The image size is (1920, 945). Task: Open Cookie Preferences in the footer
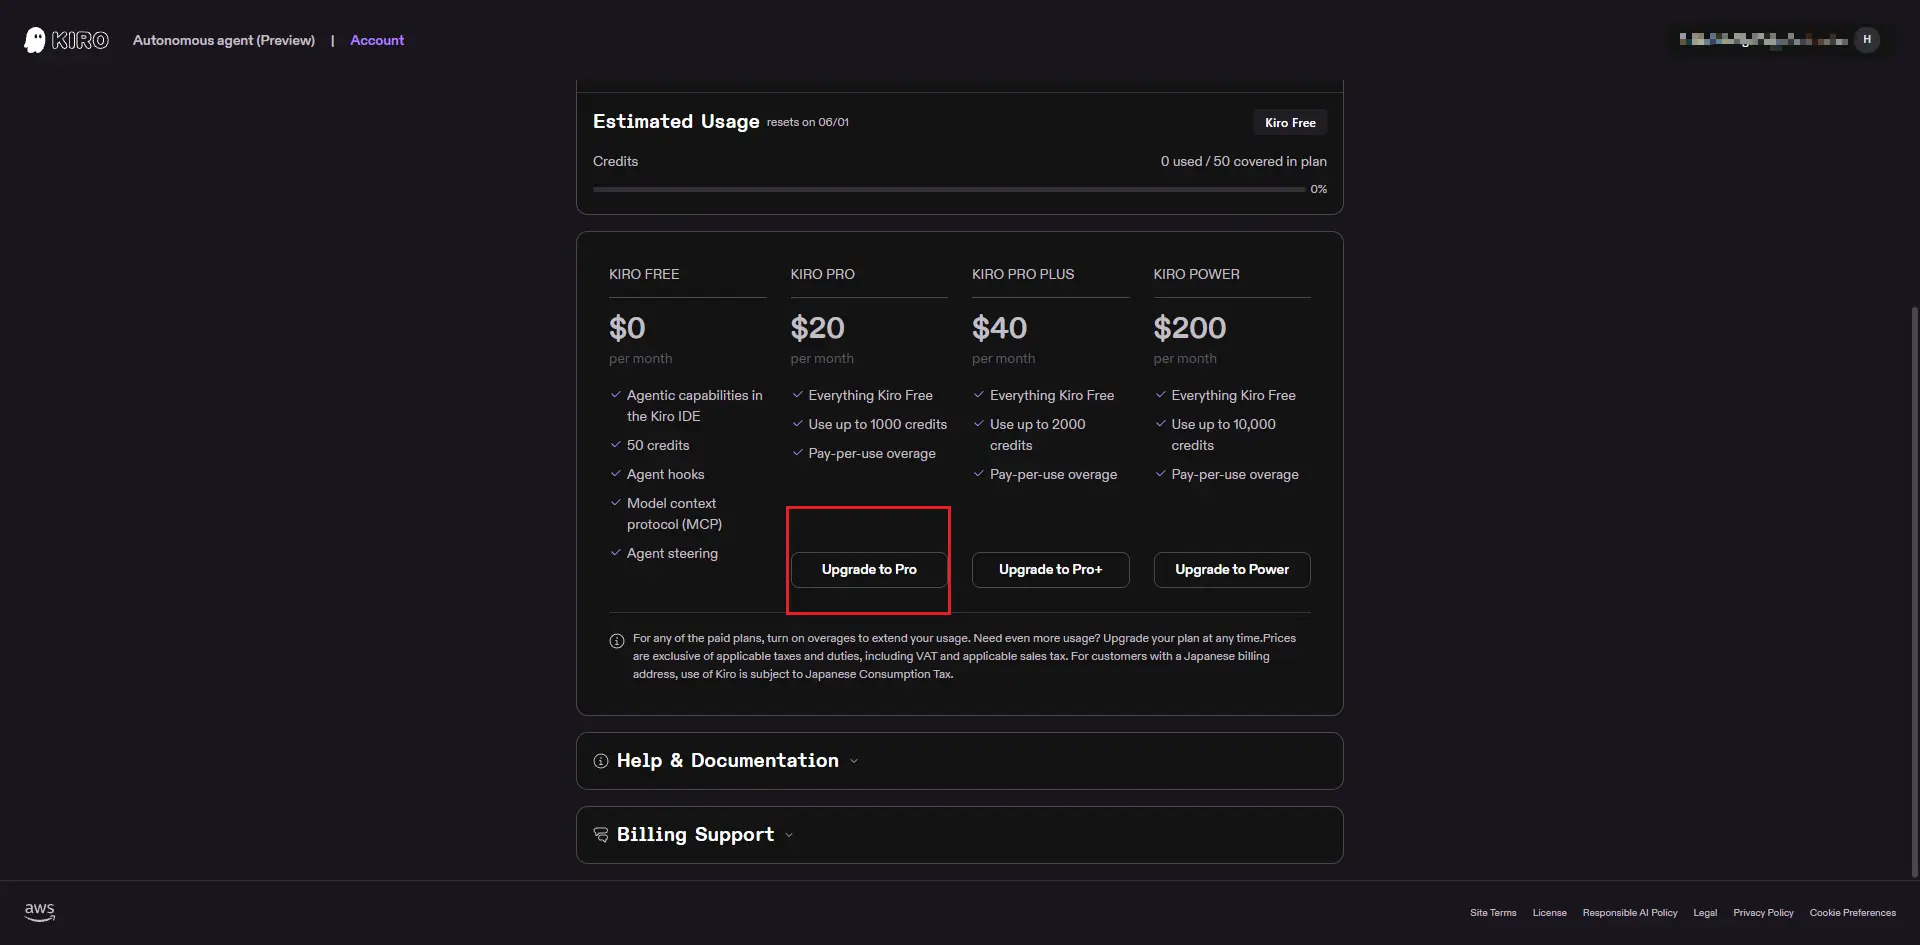tap(1853, 913)
